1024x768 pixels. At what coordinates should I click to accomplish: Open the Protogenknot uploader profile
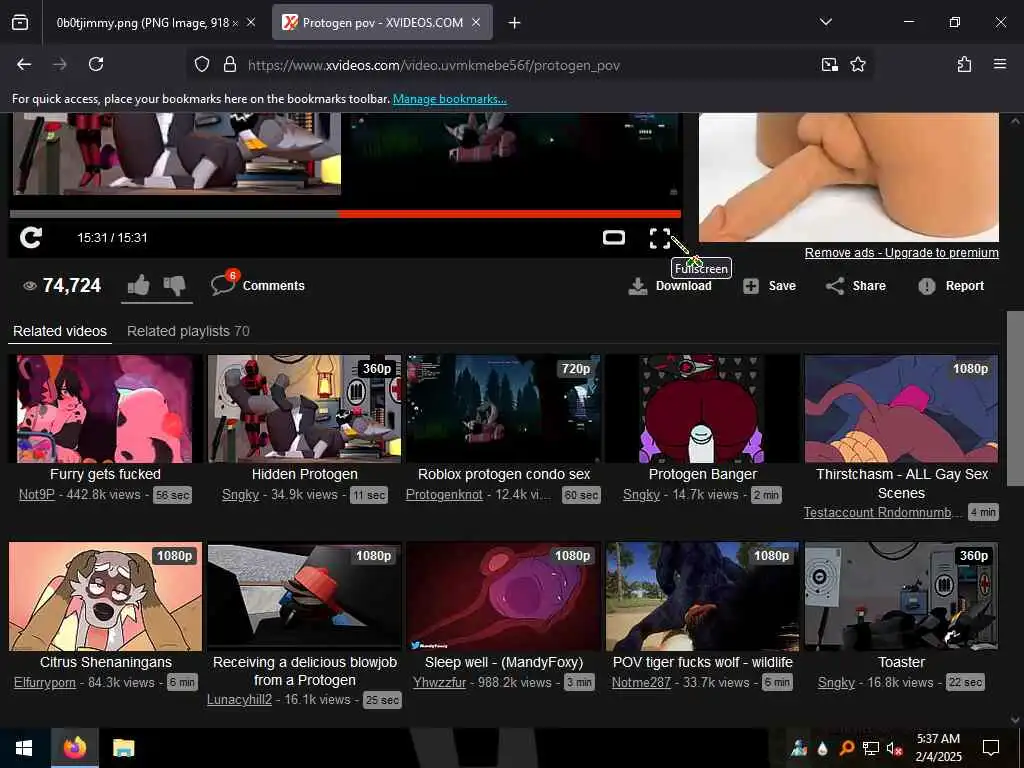point(444,494)
